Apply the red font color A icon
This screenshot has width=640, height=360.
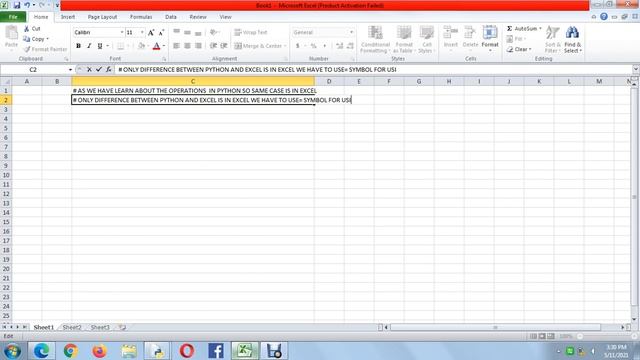pyautogui.click(x=156, y=46)
